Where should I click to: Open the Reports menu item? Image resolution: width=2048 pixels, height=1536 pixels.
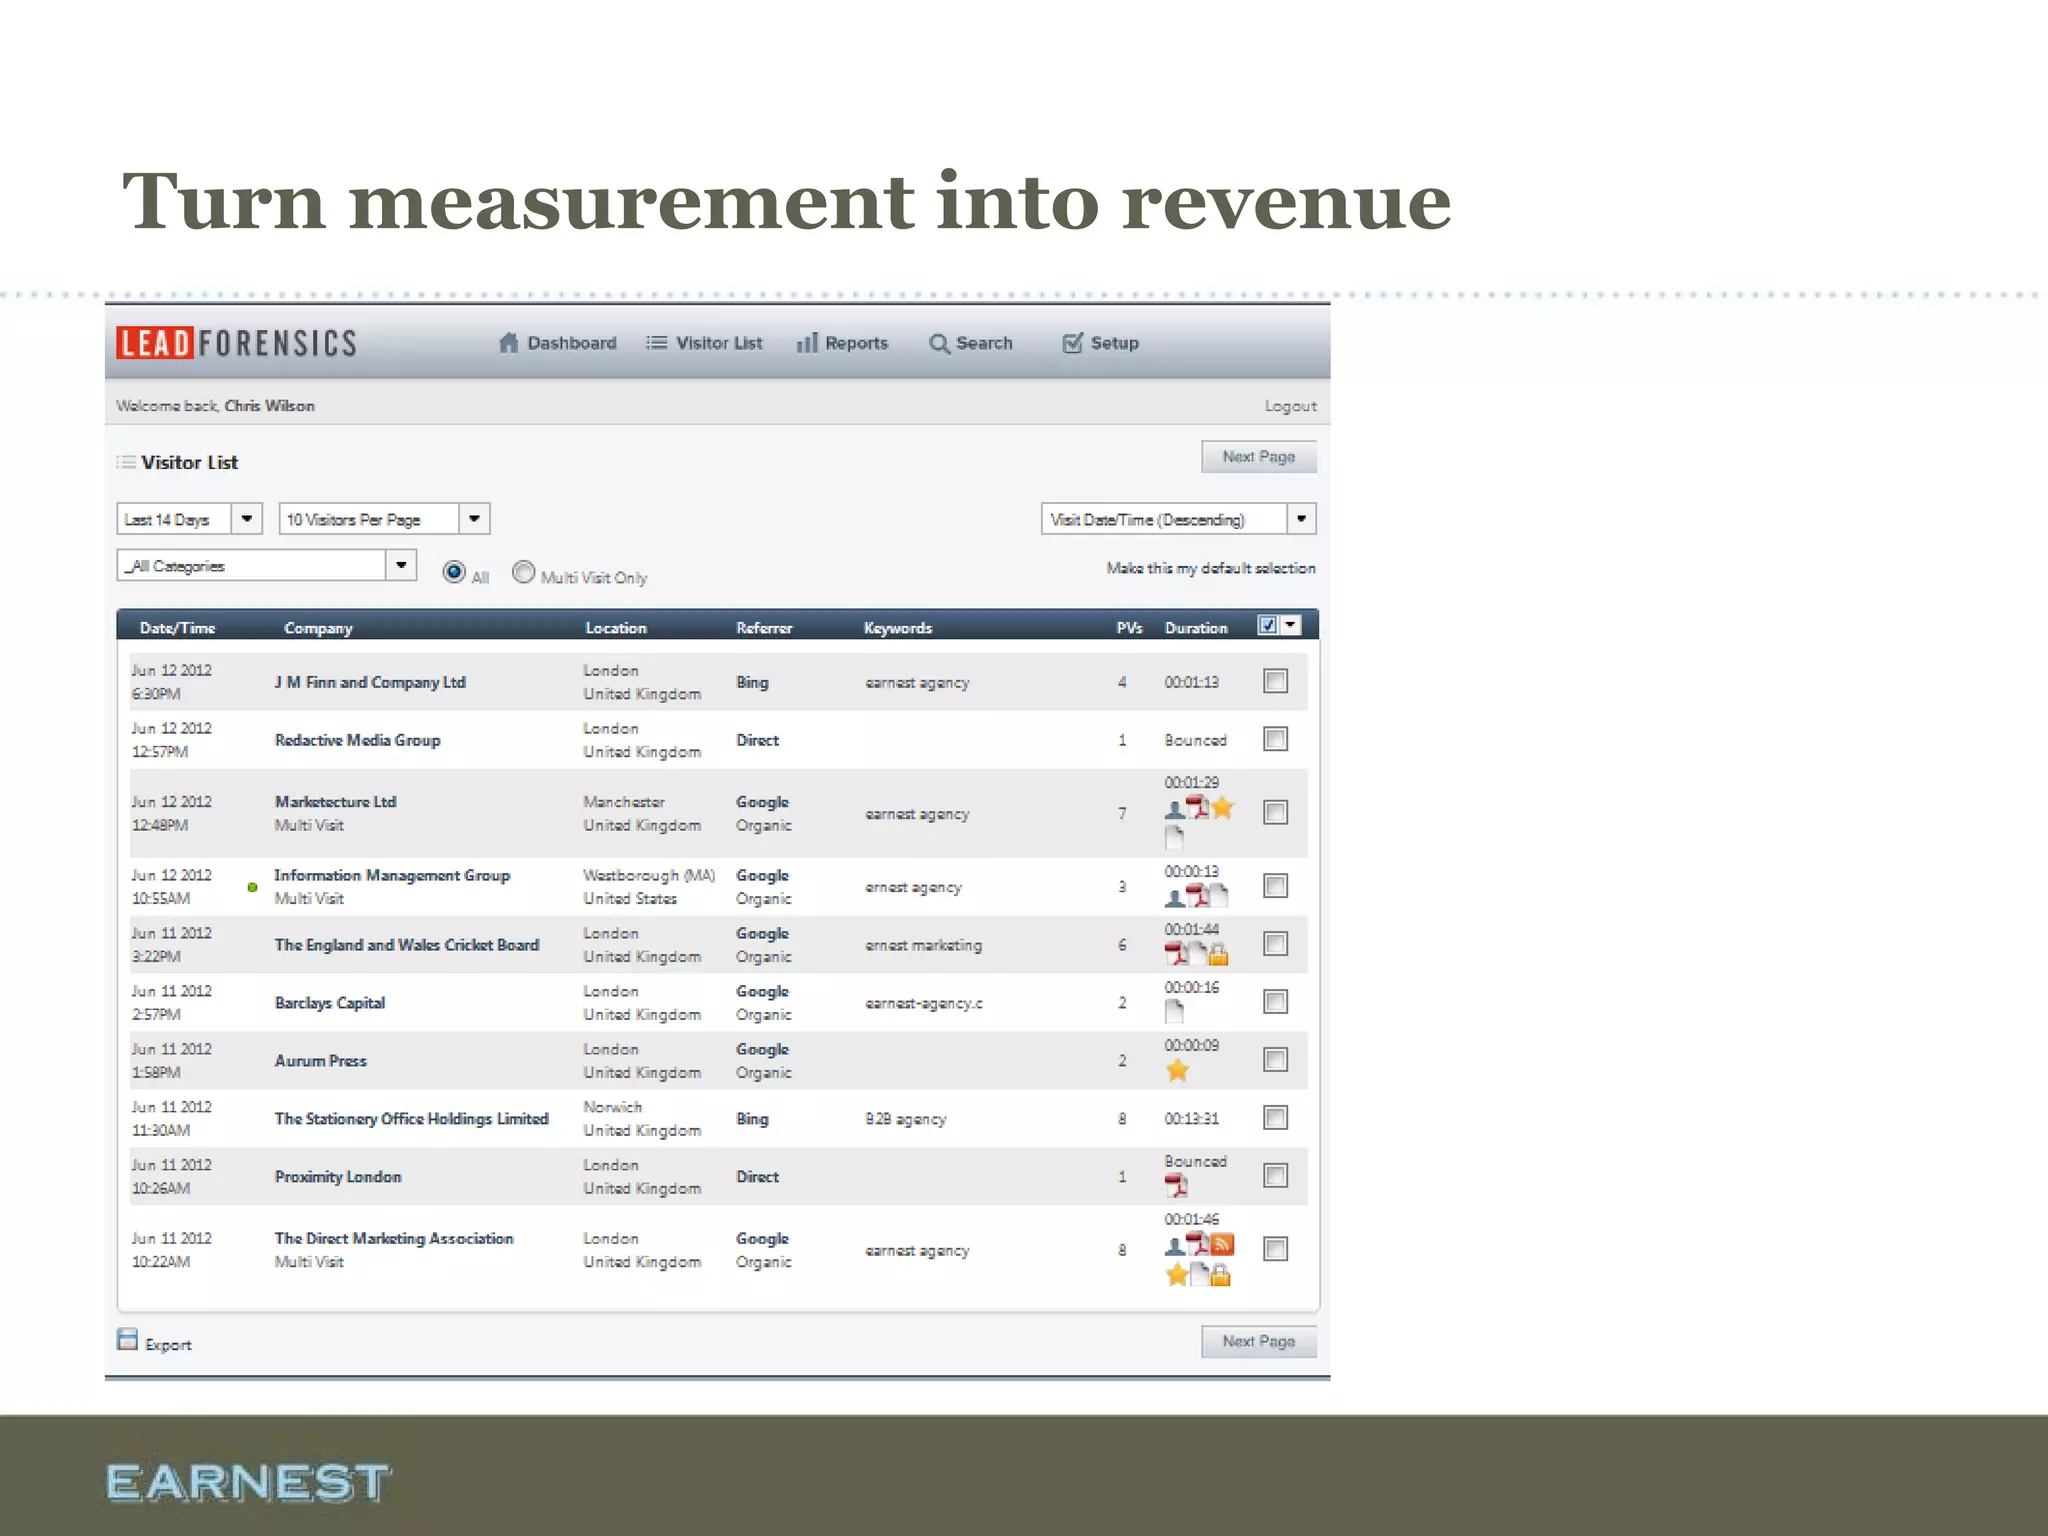[842, 343]
